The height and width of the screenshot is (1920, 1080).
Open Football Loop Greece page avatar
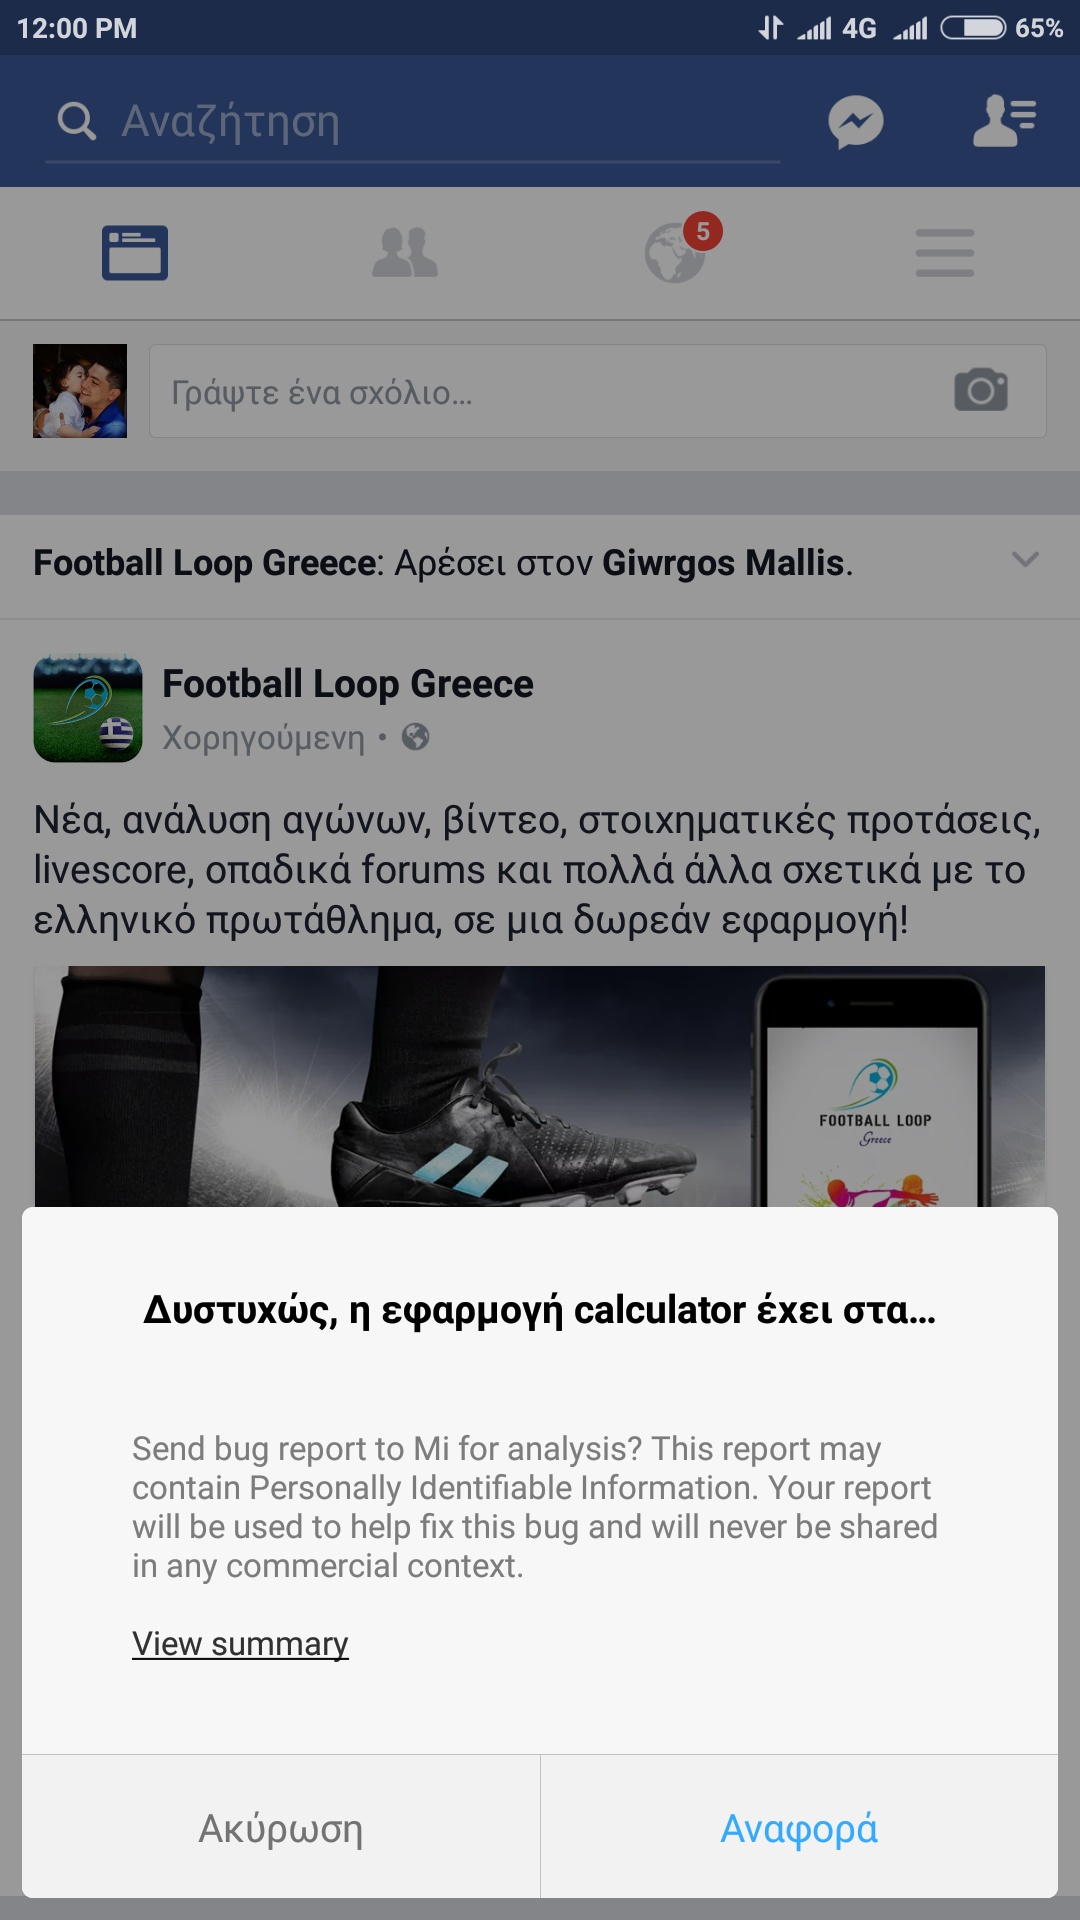pyautogui.click(x=88, y=708)
